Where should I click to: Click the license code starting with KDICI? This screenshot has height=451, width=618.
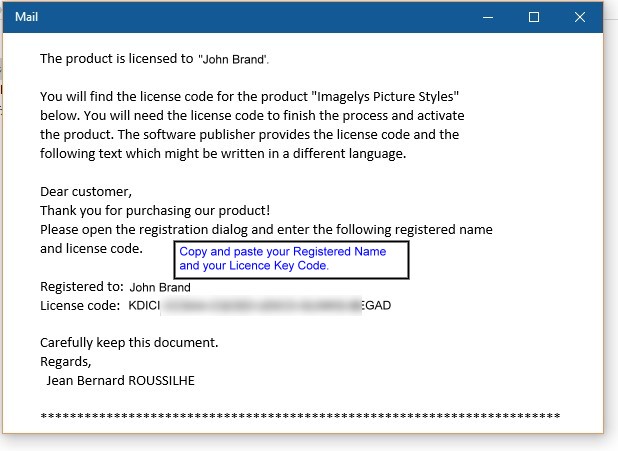pyautogui.click(x=260, y=305)
